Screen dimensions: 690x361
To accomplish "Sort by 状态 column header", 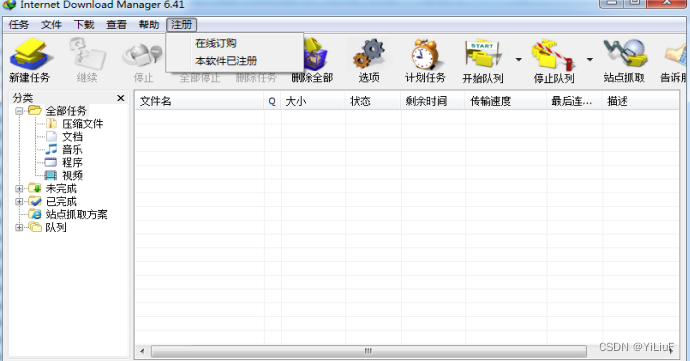I will [x=373, y=101].
